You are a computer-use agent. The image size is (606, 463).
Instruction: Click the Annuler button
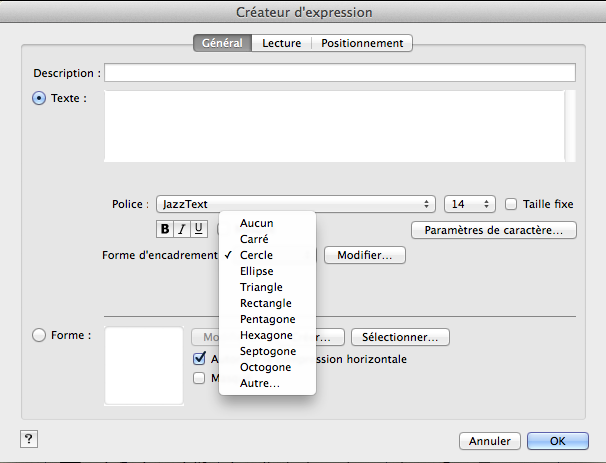pos(489,441)
